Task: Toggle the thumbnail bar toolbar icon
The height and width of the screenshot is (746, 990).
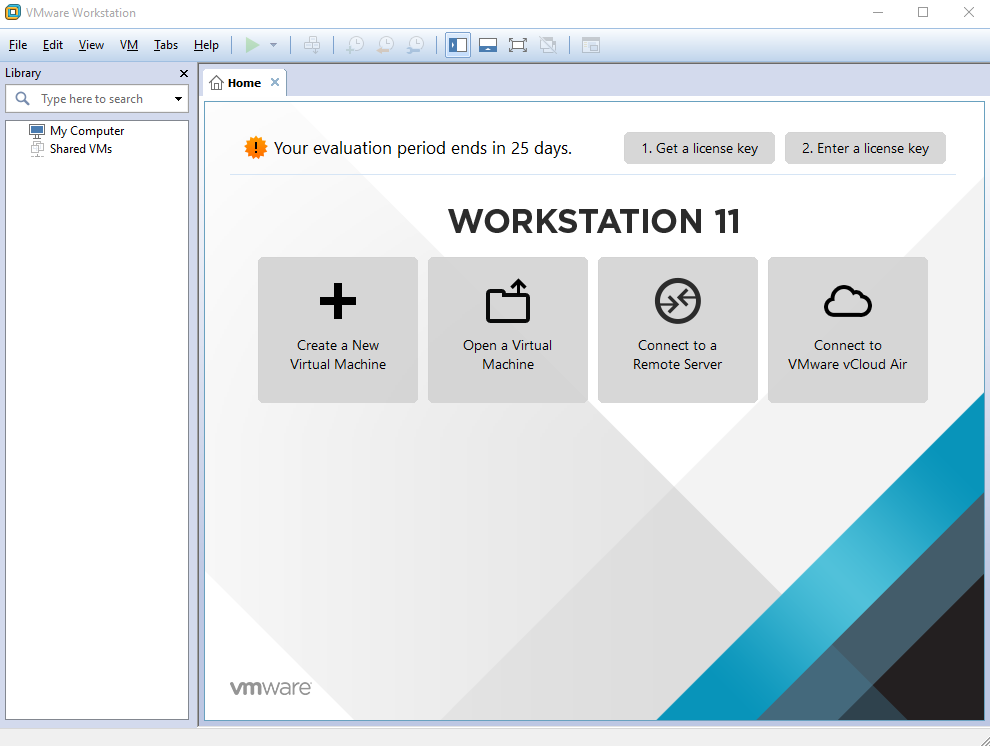Action: (487, 45)
